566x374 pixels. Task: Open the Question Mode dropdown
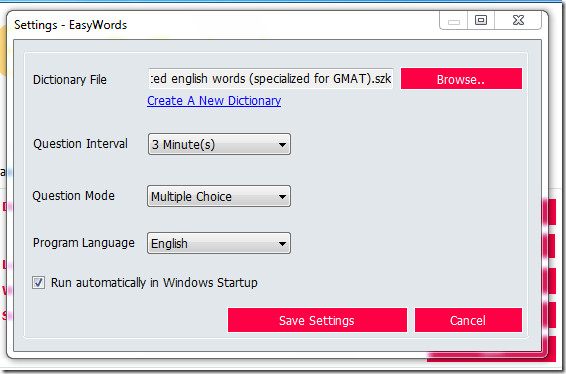[219, 196]
